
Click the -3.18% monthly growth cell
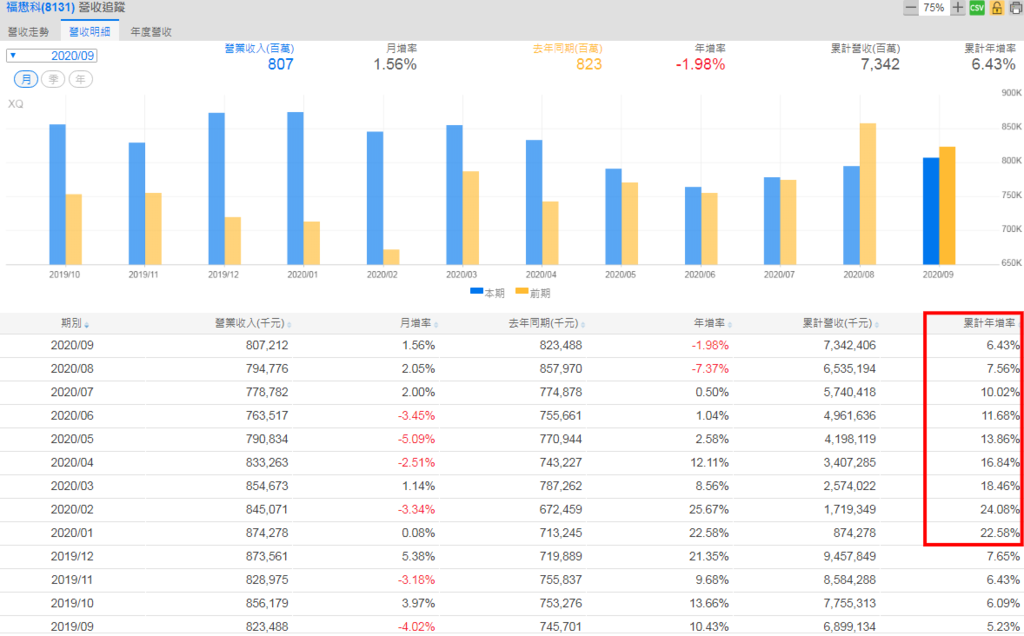tap(417, 580)
